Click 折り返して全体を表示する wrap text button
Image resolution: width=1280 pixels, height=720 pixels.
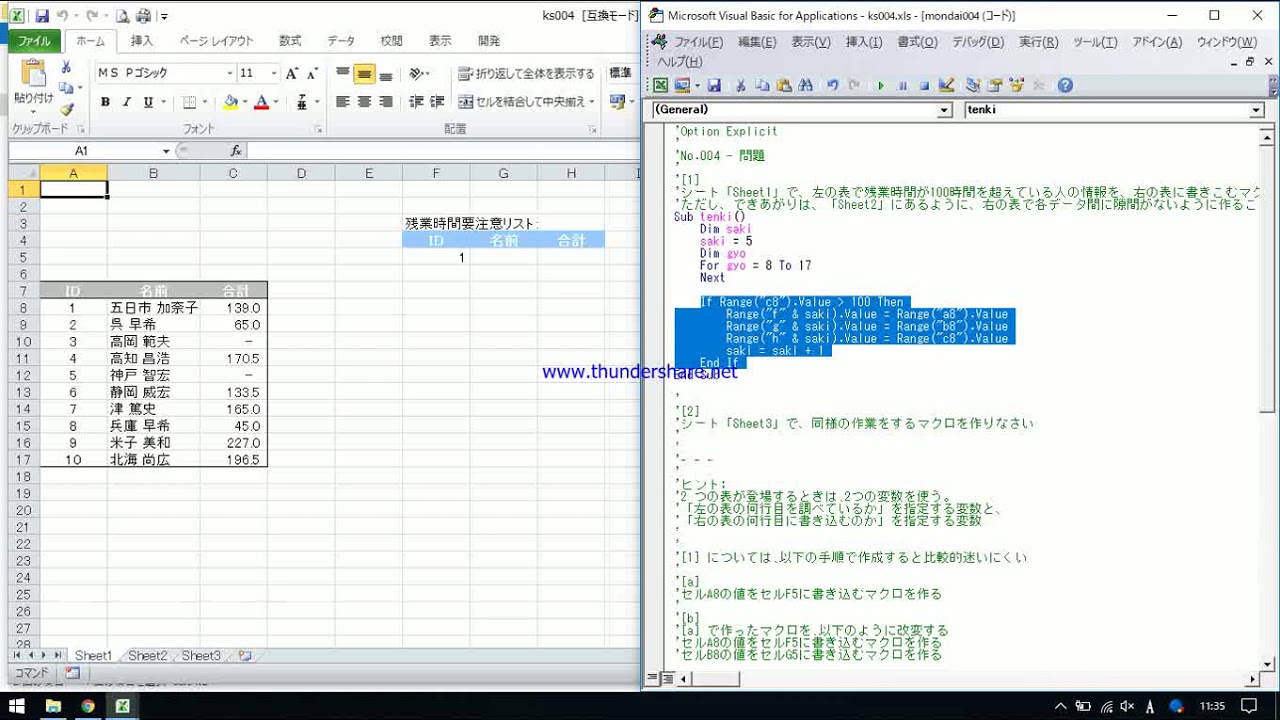pos(526,74)
